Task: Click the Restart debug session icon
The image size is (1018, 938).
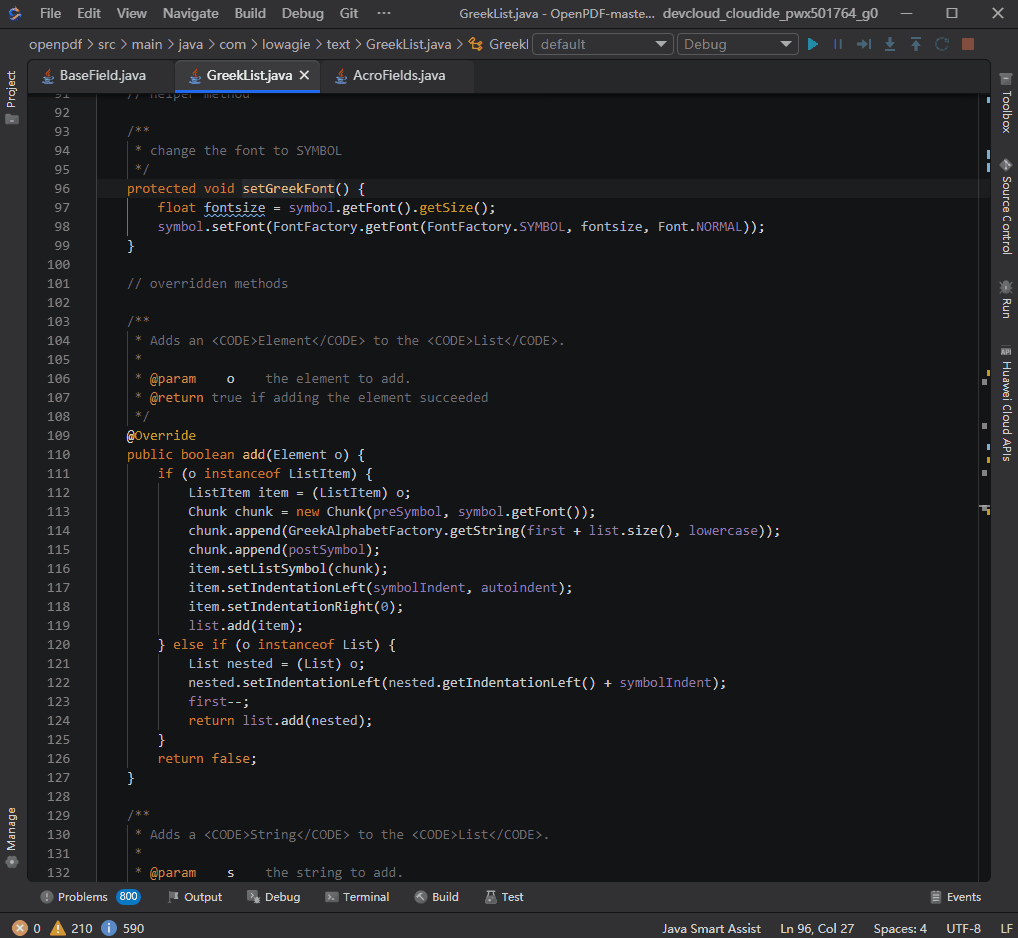Action: click(942, 44)
